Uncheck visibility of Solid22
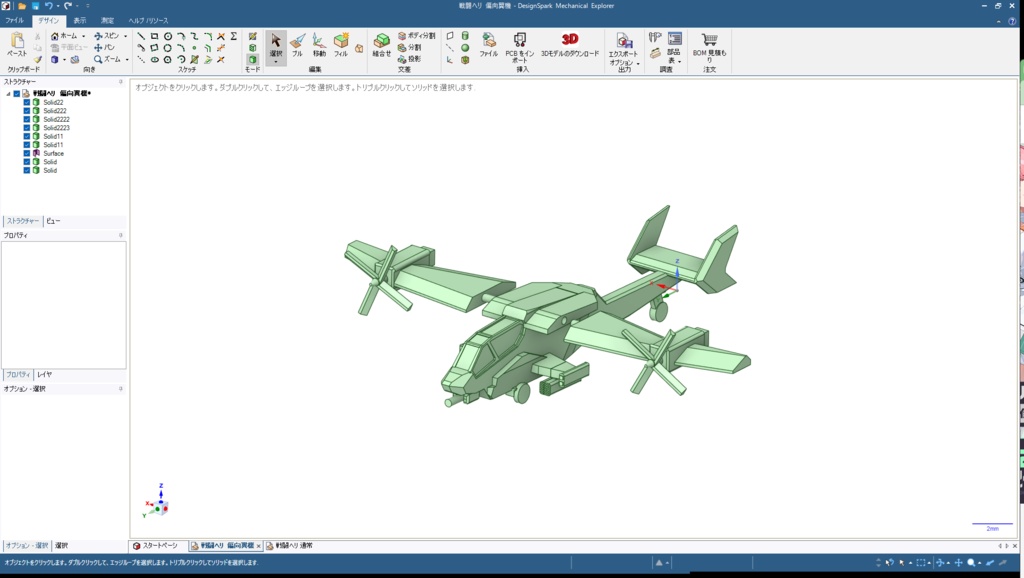The height and width of the screenshot is (578, 1024). click(x=27, y=103)
